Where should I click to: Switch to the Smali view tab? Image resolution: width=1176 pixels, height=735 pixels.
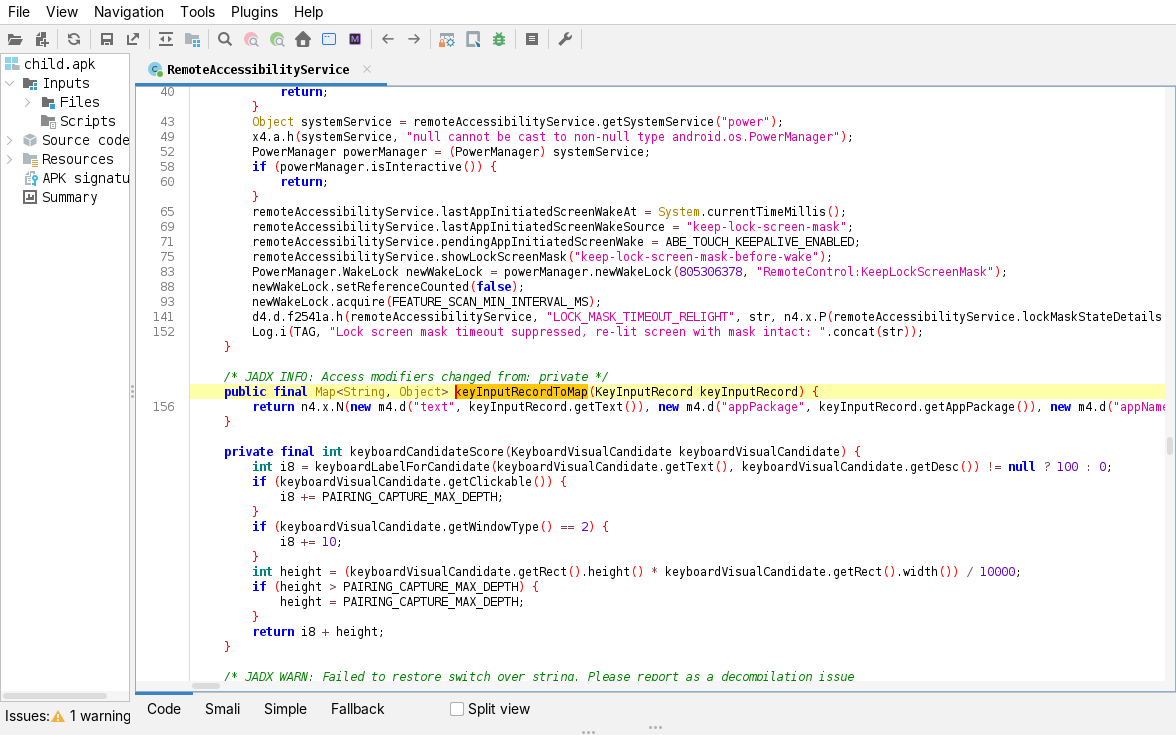[223, 709]
